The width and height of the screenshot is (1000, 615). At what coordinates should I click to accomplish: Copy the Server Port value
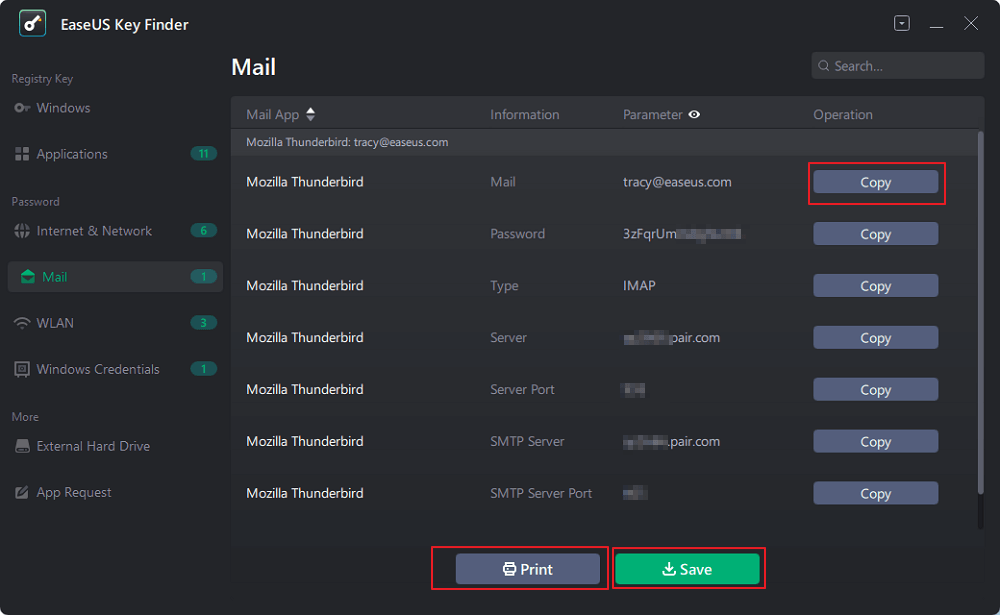tap(875, 390)
